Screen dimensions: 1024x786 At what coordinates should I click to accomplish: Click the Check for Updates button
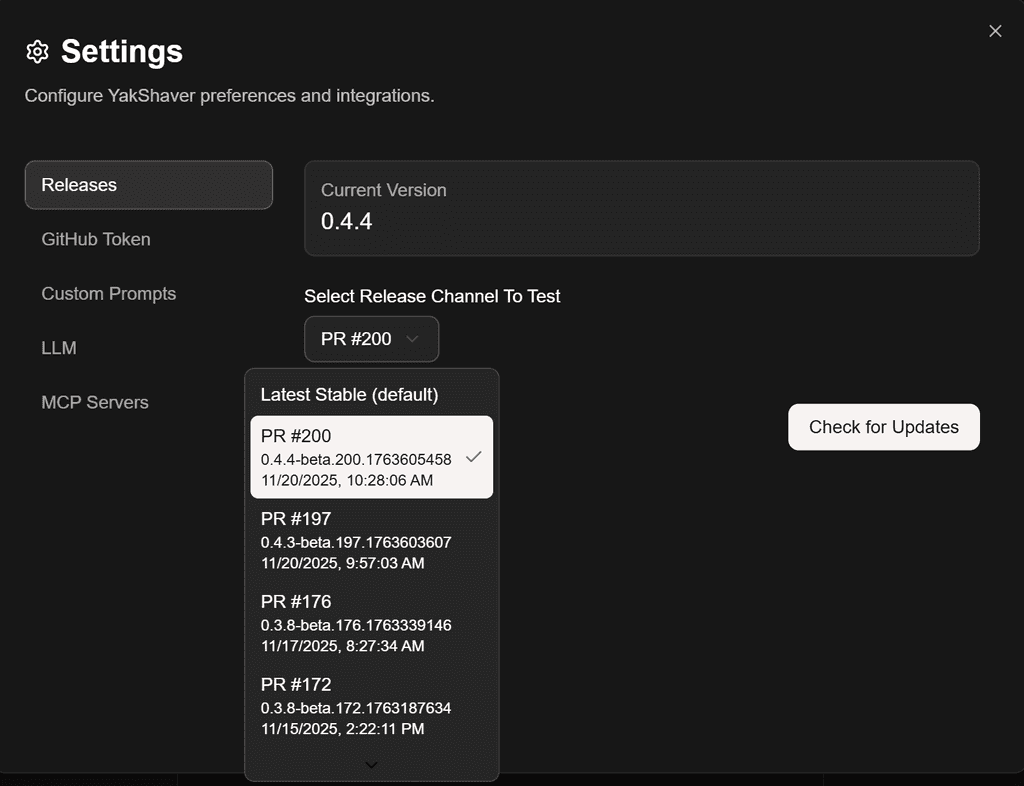(883, 427)
